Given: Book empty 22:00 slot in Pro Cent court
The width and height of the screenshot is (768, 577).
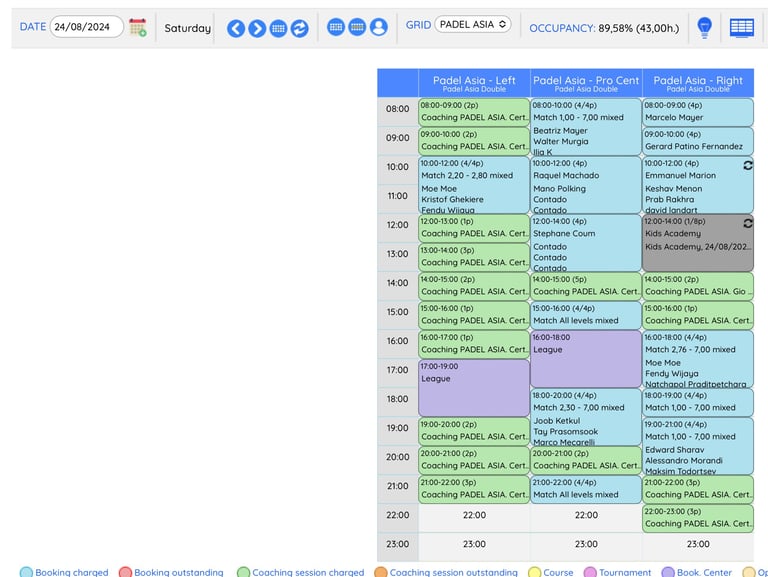Looking at the screenshot, I should (586, 518).
